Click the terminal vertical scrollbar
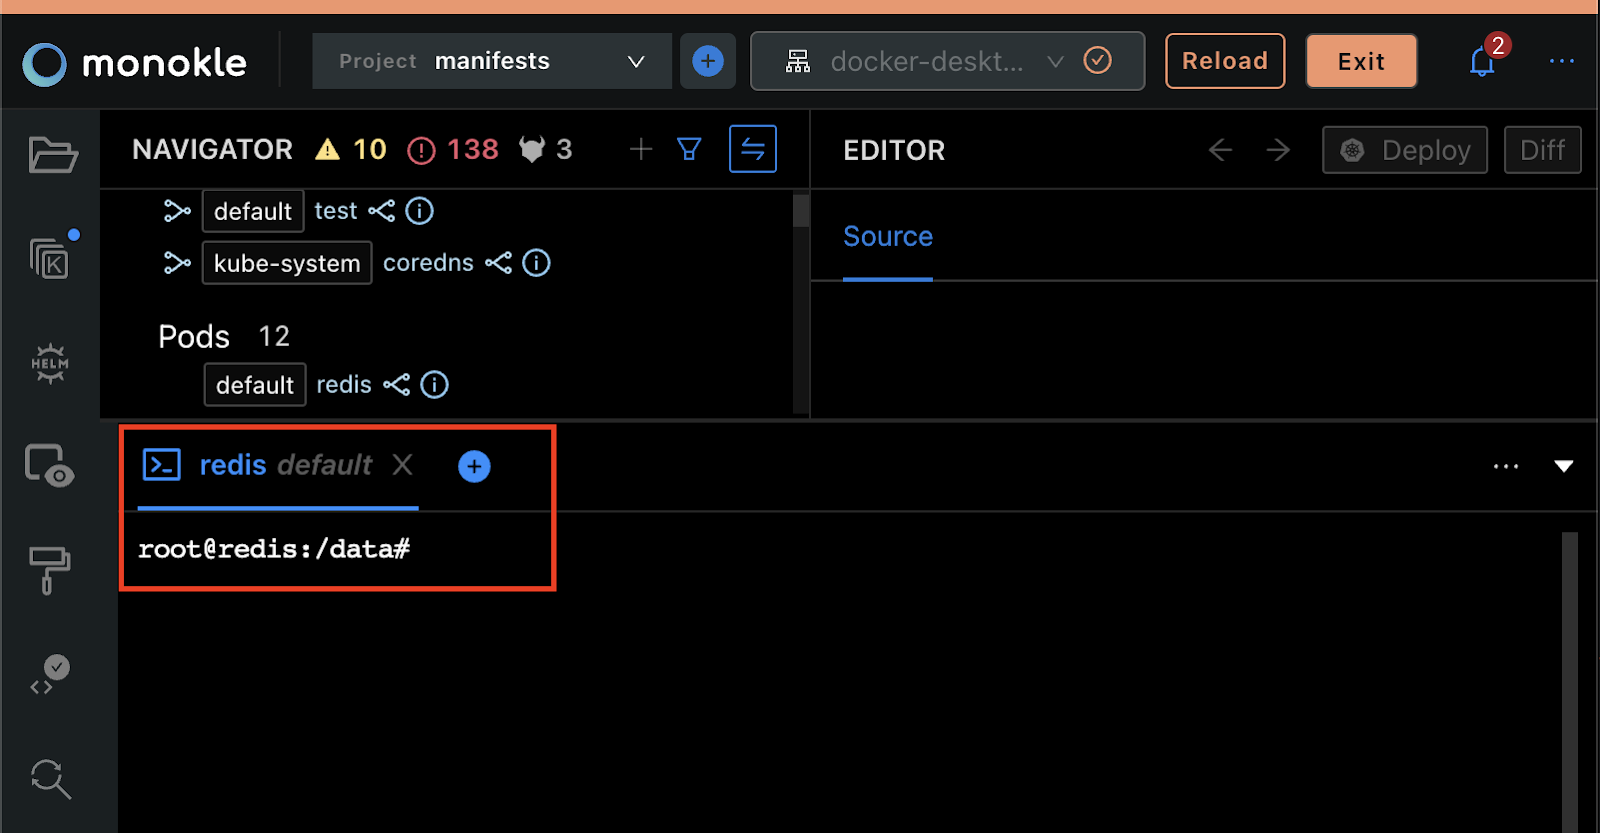The width and height of the screenshot is (1600, 833). pos(1570,682)
